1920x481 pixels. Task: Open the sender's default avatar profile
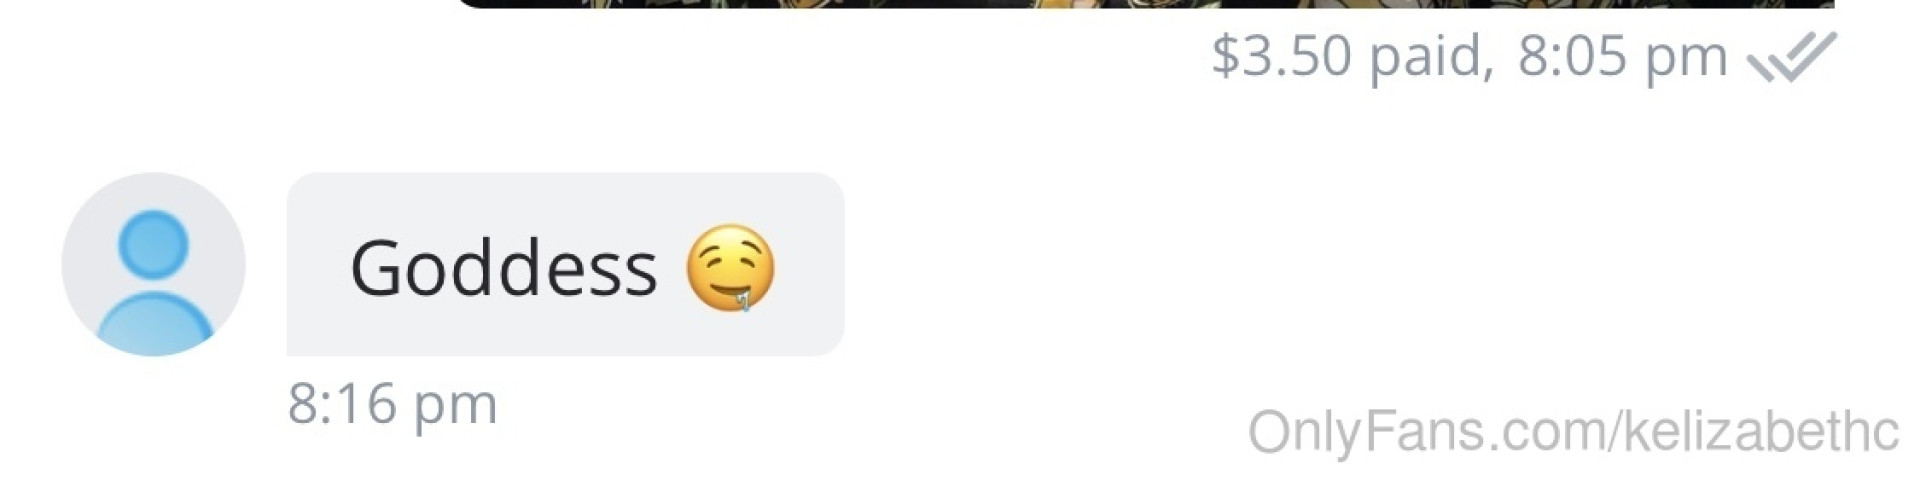153,264
